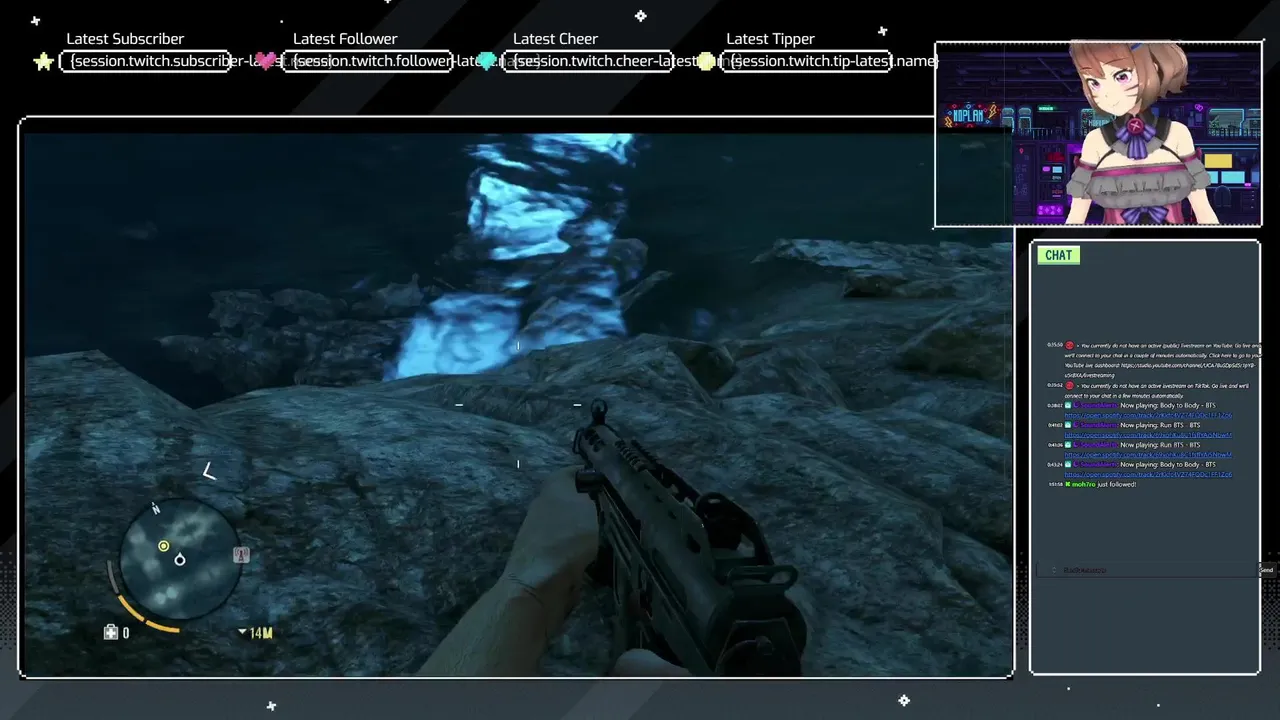Click the Send button in chat panel
This screenshot has width=1280, height=720.
coord(1267,570)
